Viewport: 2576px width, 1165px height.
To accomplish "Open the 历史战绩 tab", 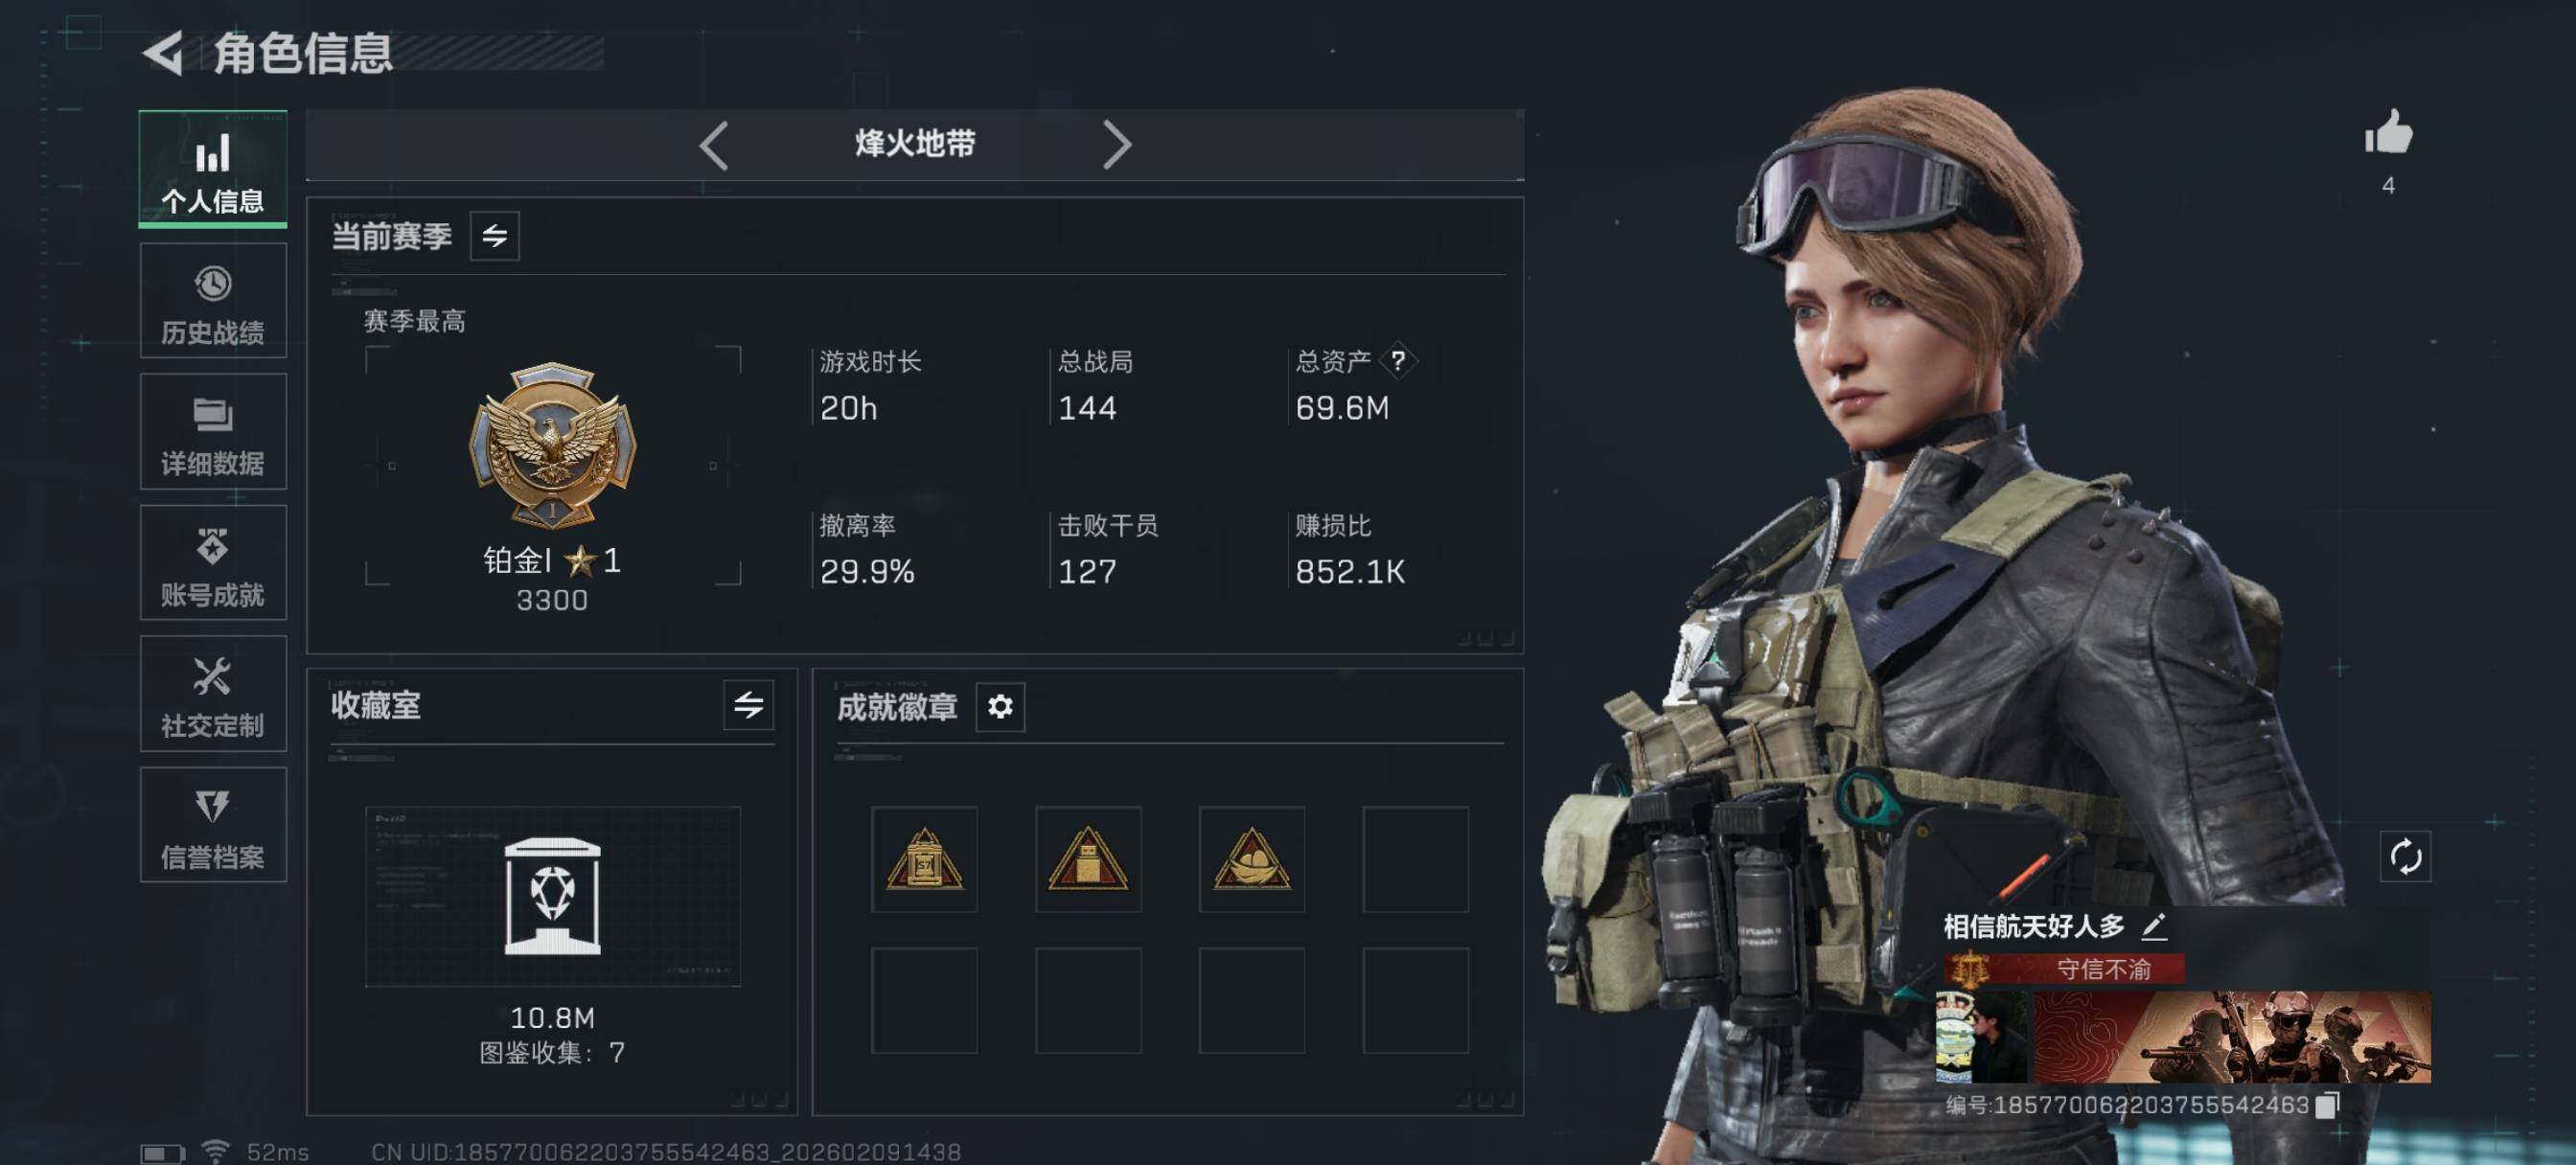I will [213, 301].
